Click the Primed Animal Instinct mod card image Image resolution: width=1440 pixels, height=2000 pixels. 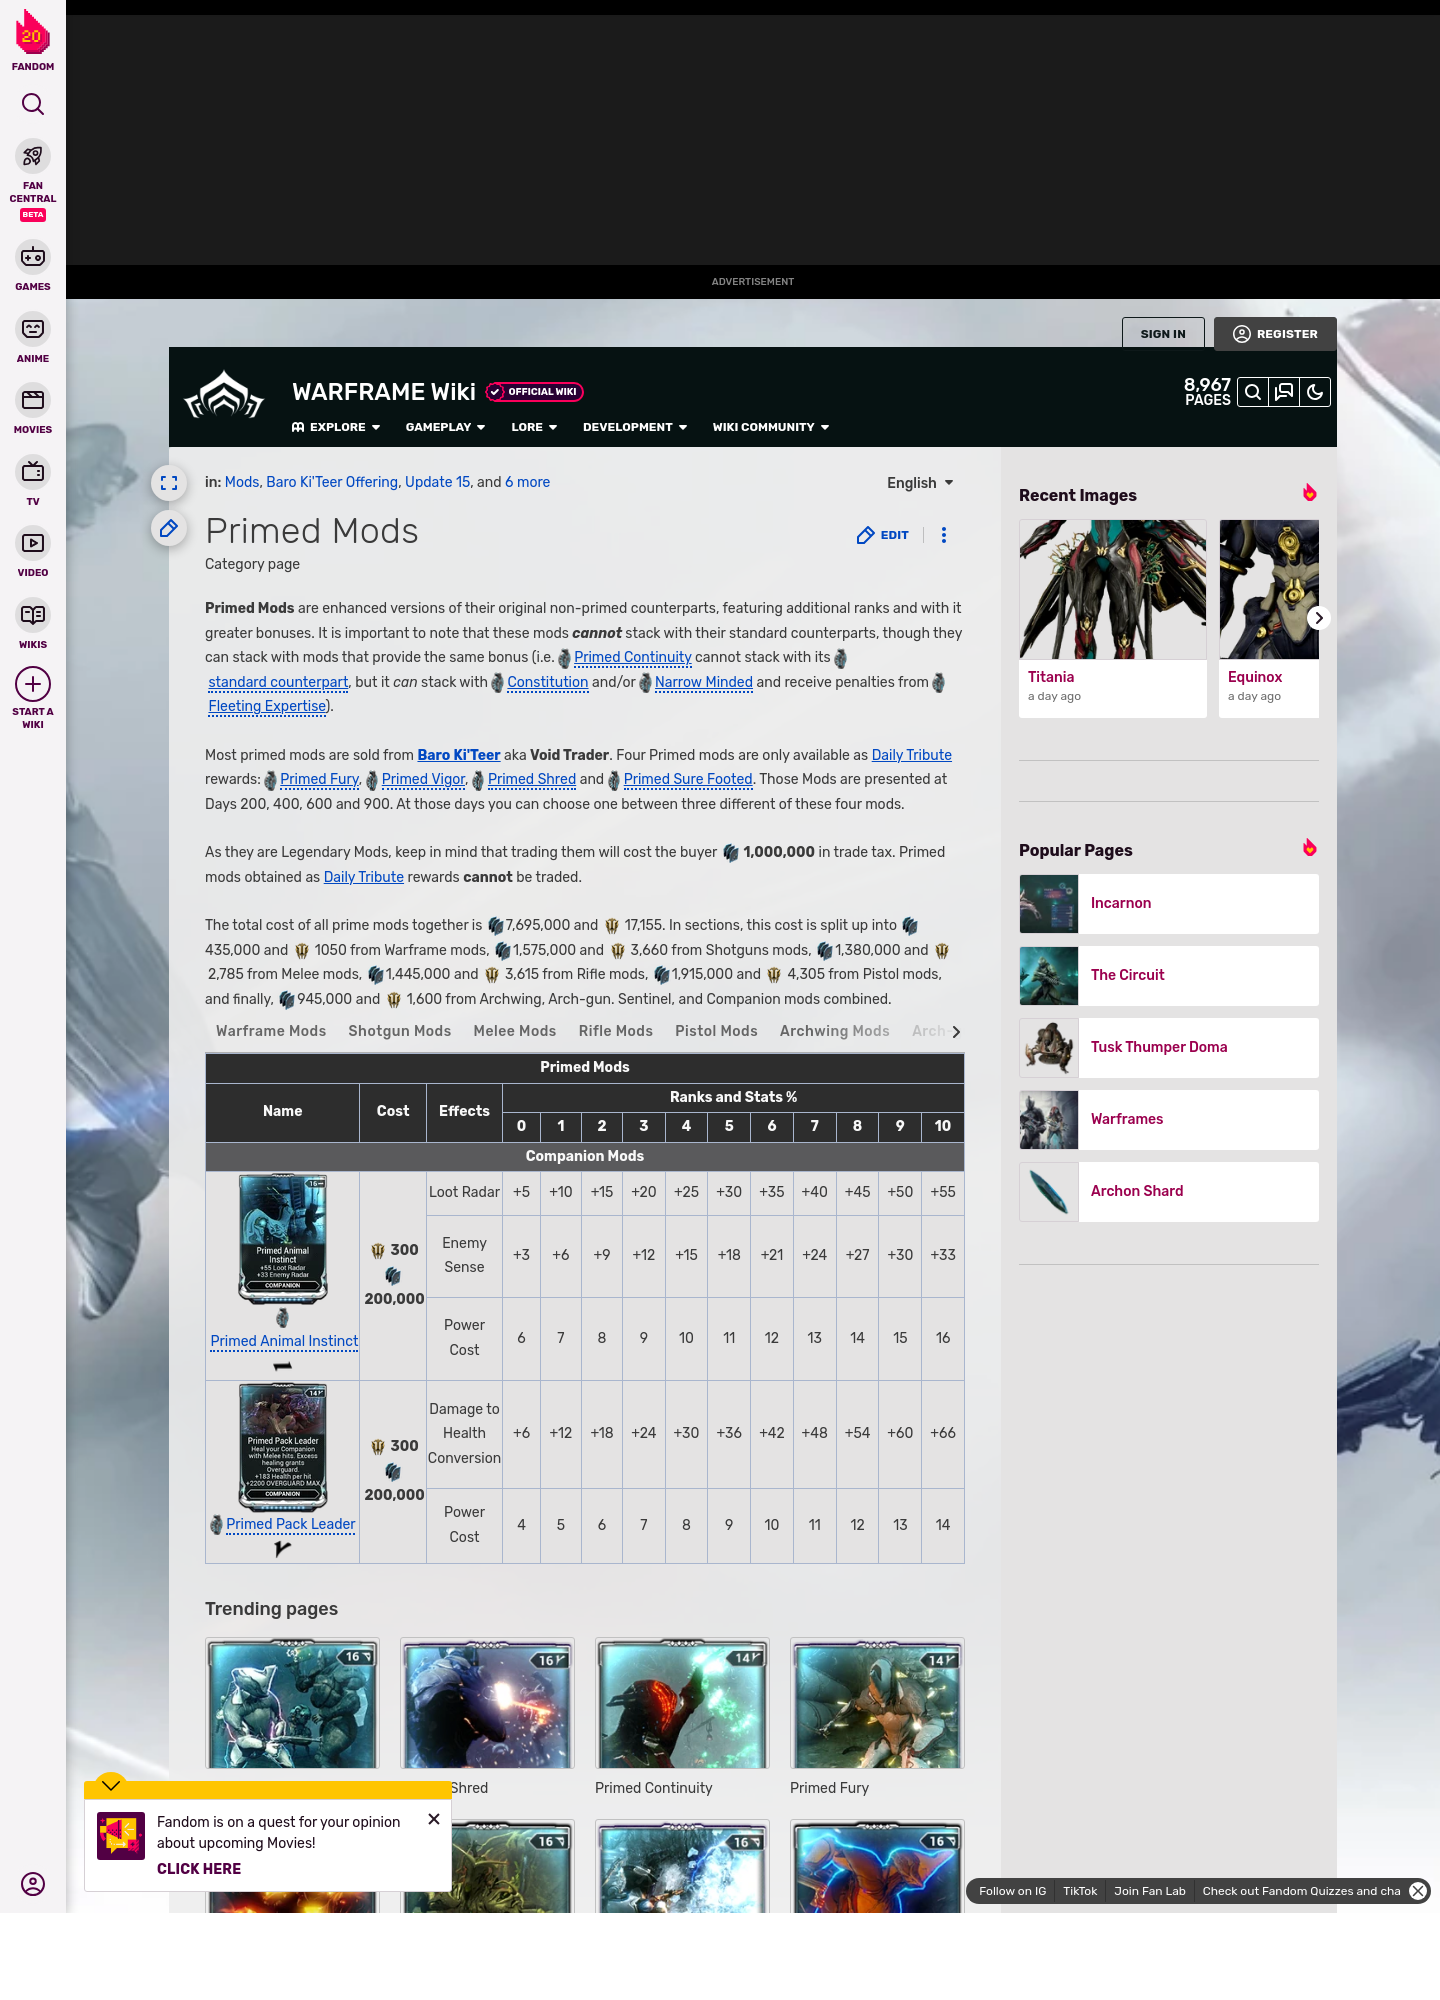tap(283, 1238)
